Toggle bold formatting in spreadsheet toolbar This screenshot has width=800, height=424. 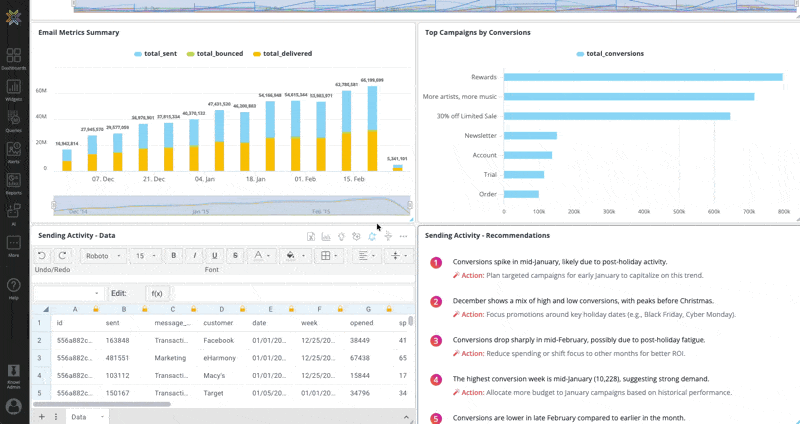point(174,256)
